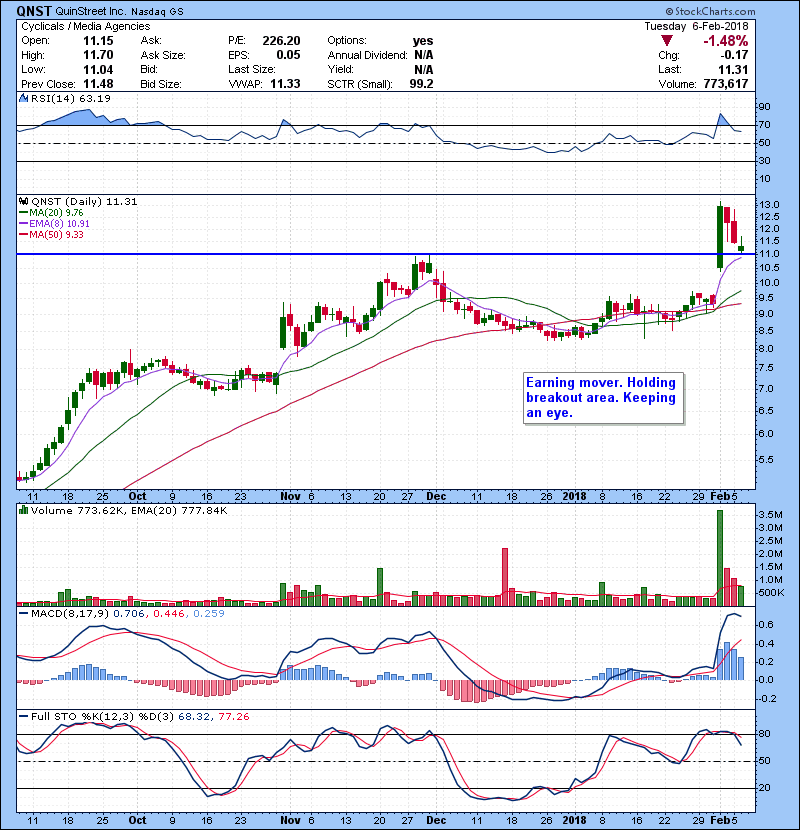Click the Last 11.31 value
Screen dimensions: 800x830
pyautogui.click(x=733, y=69)
